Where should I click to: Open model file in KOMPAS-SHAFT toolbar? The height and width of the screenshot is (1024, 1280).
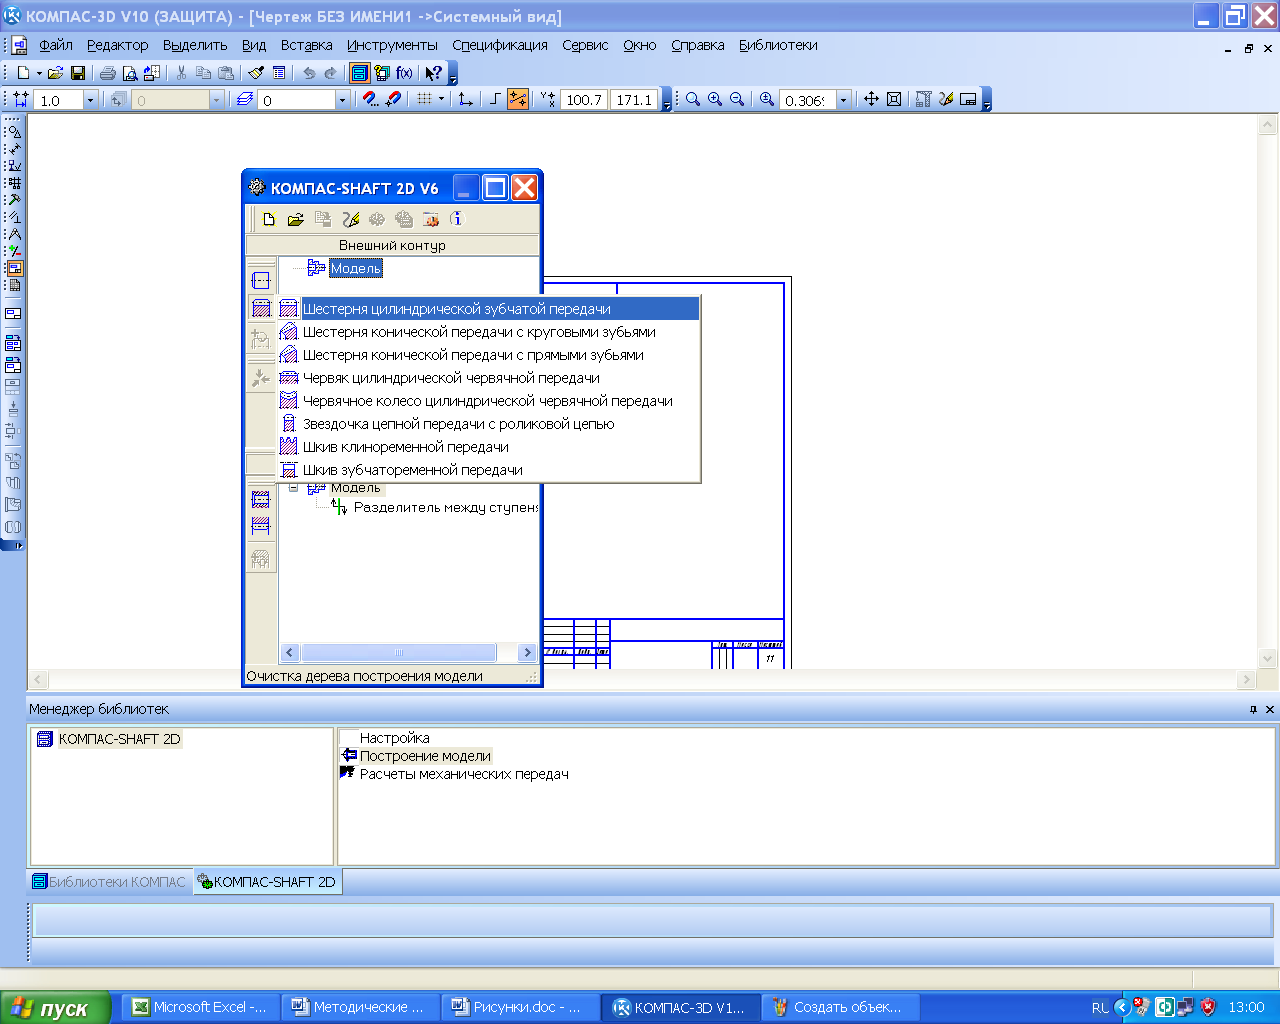[295, 220]
